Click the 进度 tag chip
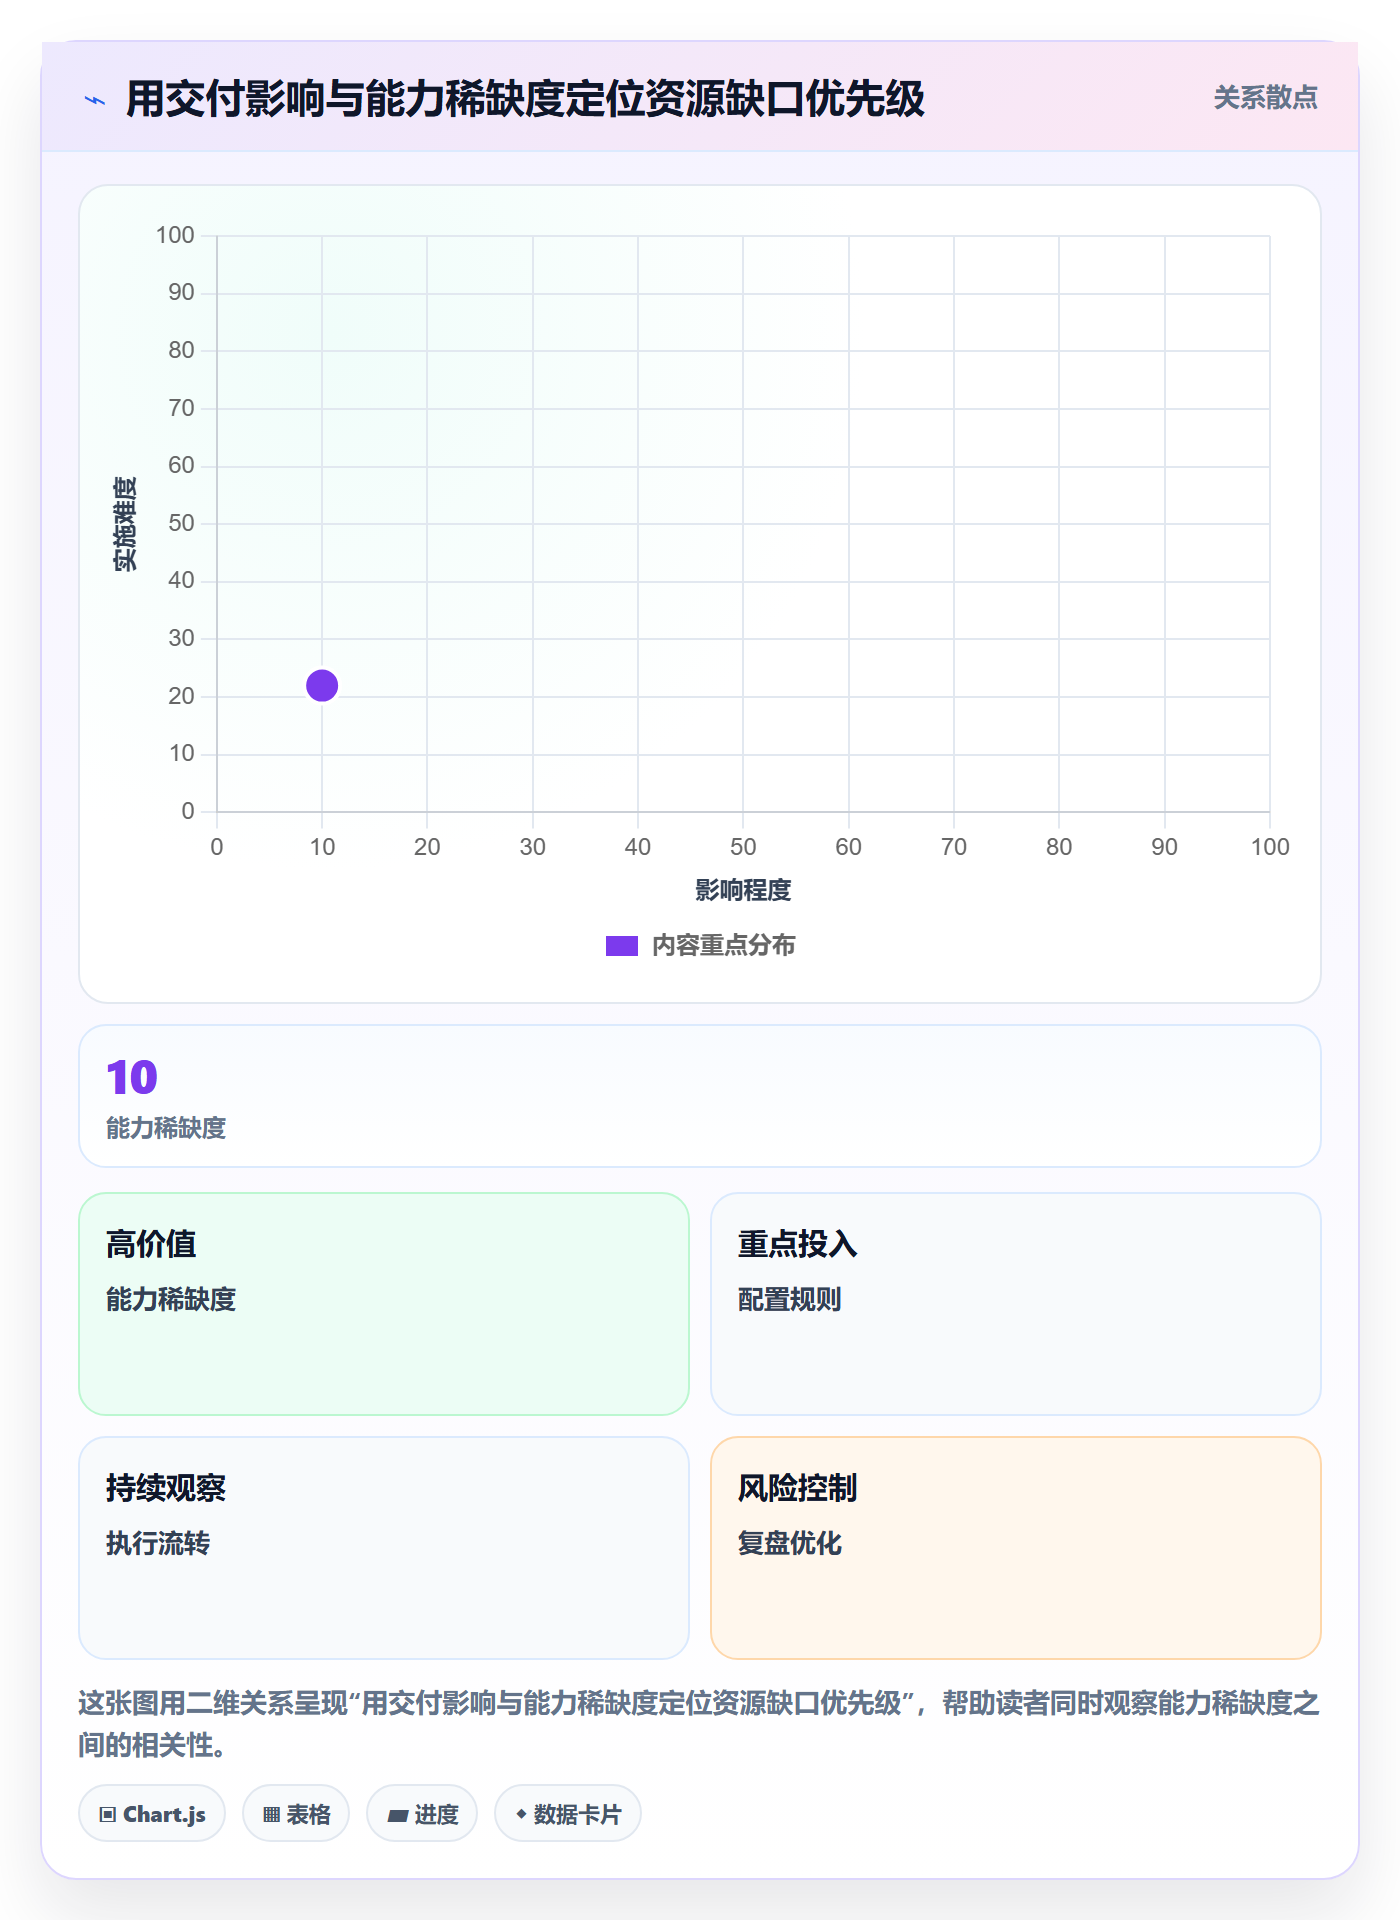 pyautogui.click(x=422, y=1814)
